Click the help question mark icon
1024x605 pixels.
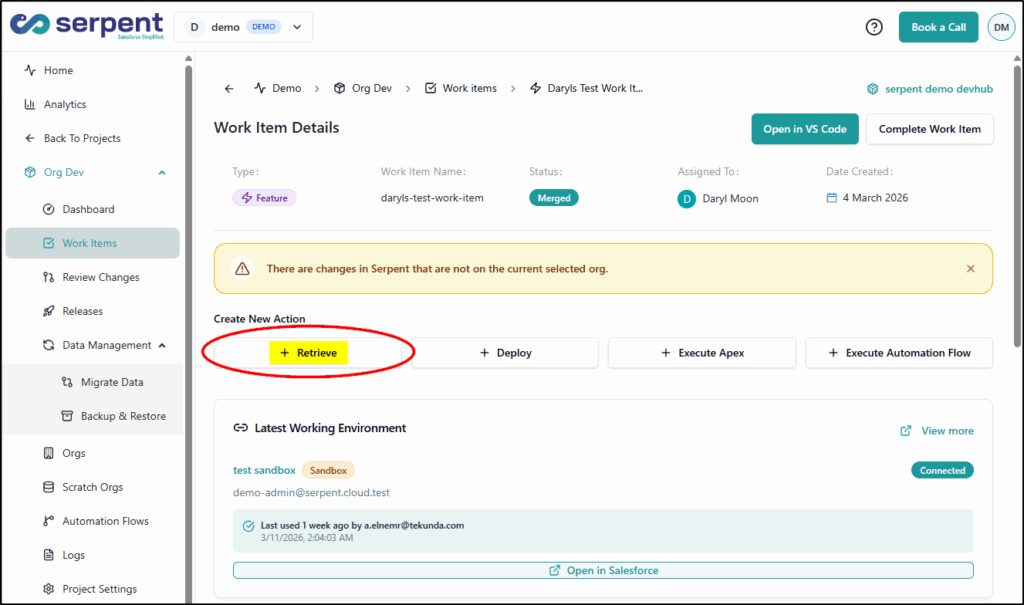click(x=874, y=27)
